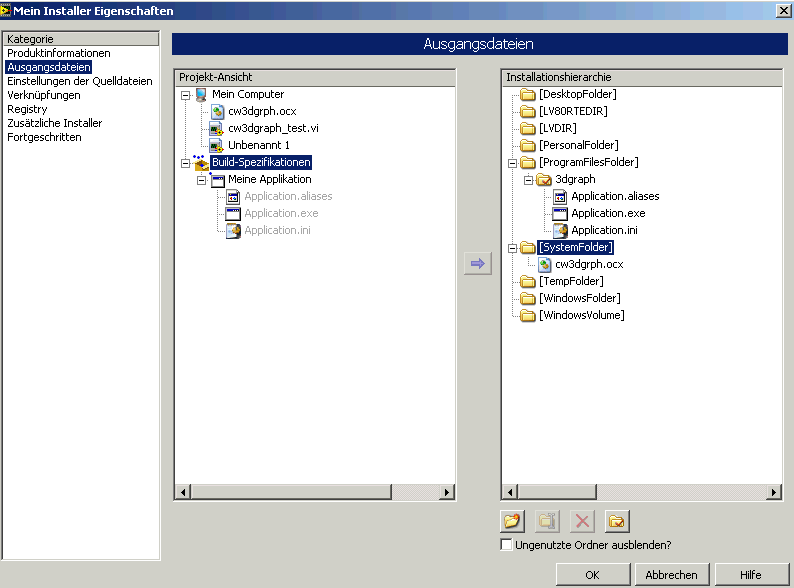Select Application.aliases label in Installationshierarchie
Viewport: 794px width, 588px height.
pos(615,197)
